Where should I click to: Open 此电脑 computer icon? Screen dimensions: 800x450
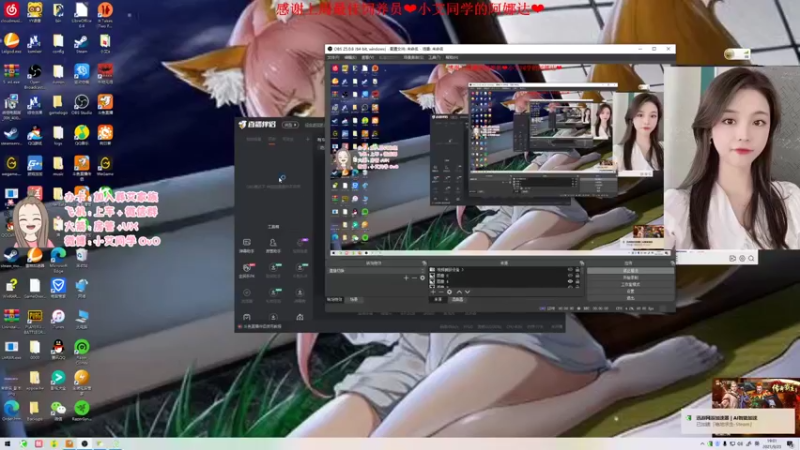81,318
